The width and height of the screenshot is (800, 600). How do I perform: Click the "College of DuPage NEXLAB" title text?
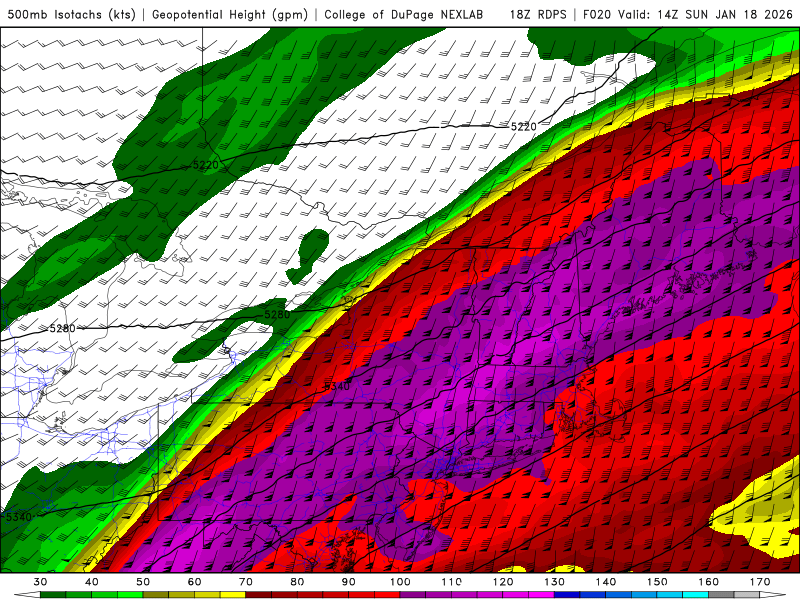point(404,14)
